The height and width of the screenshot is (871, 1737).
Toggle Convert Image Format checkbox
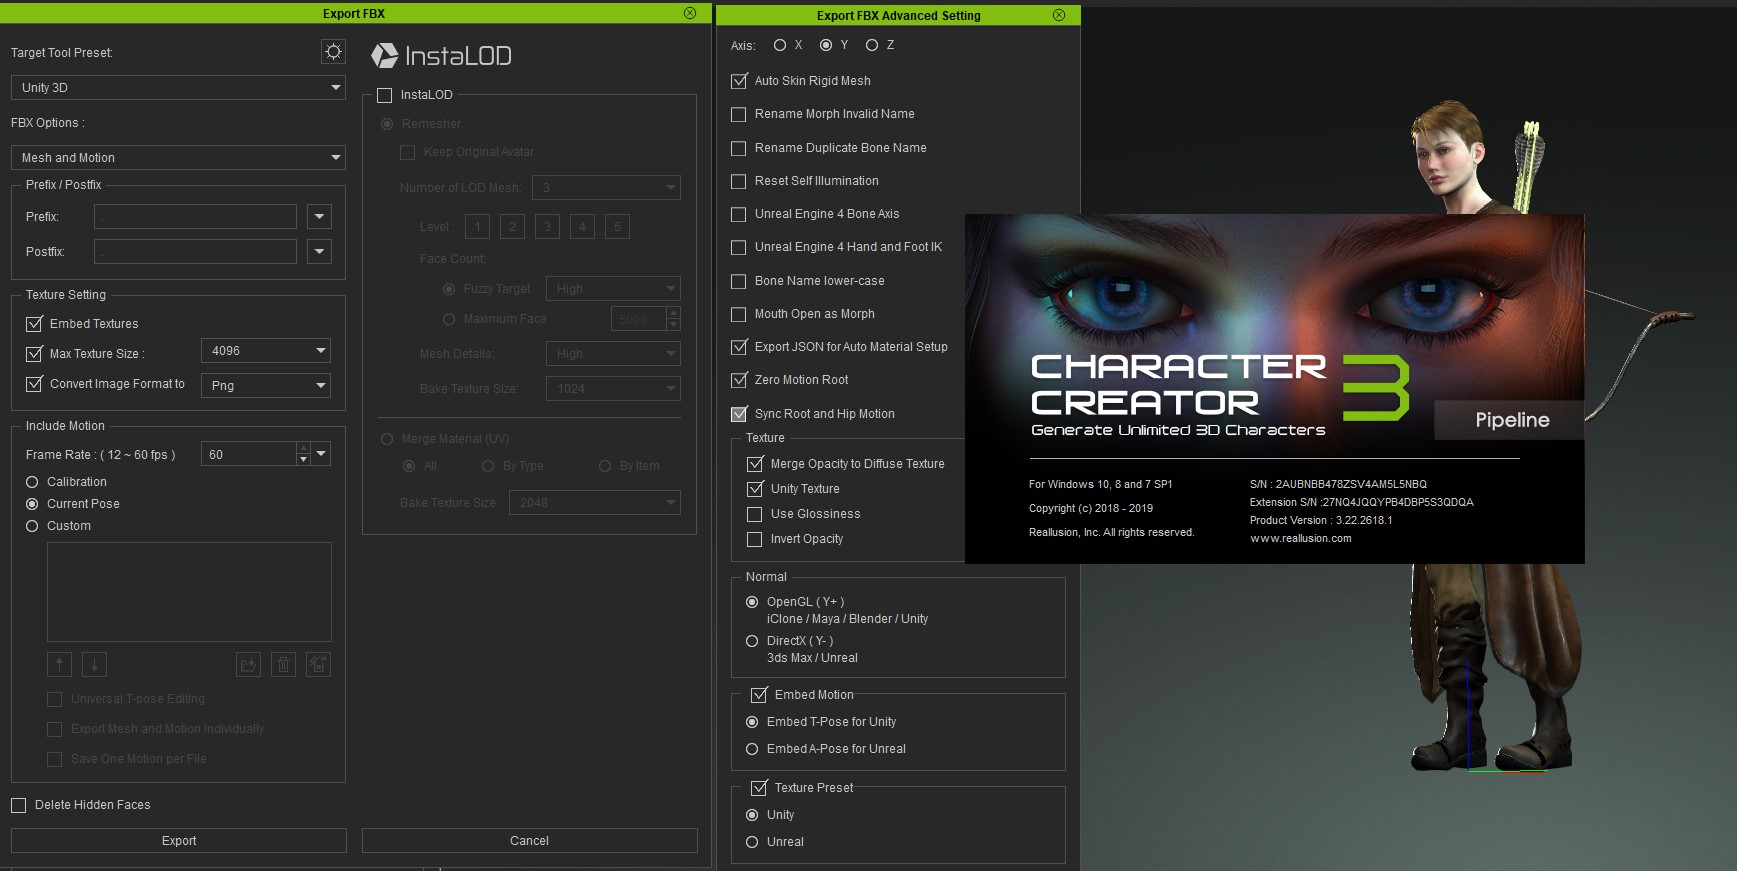click(x=34, y=384)
